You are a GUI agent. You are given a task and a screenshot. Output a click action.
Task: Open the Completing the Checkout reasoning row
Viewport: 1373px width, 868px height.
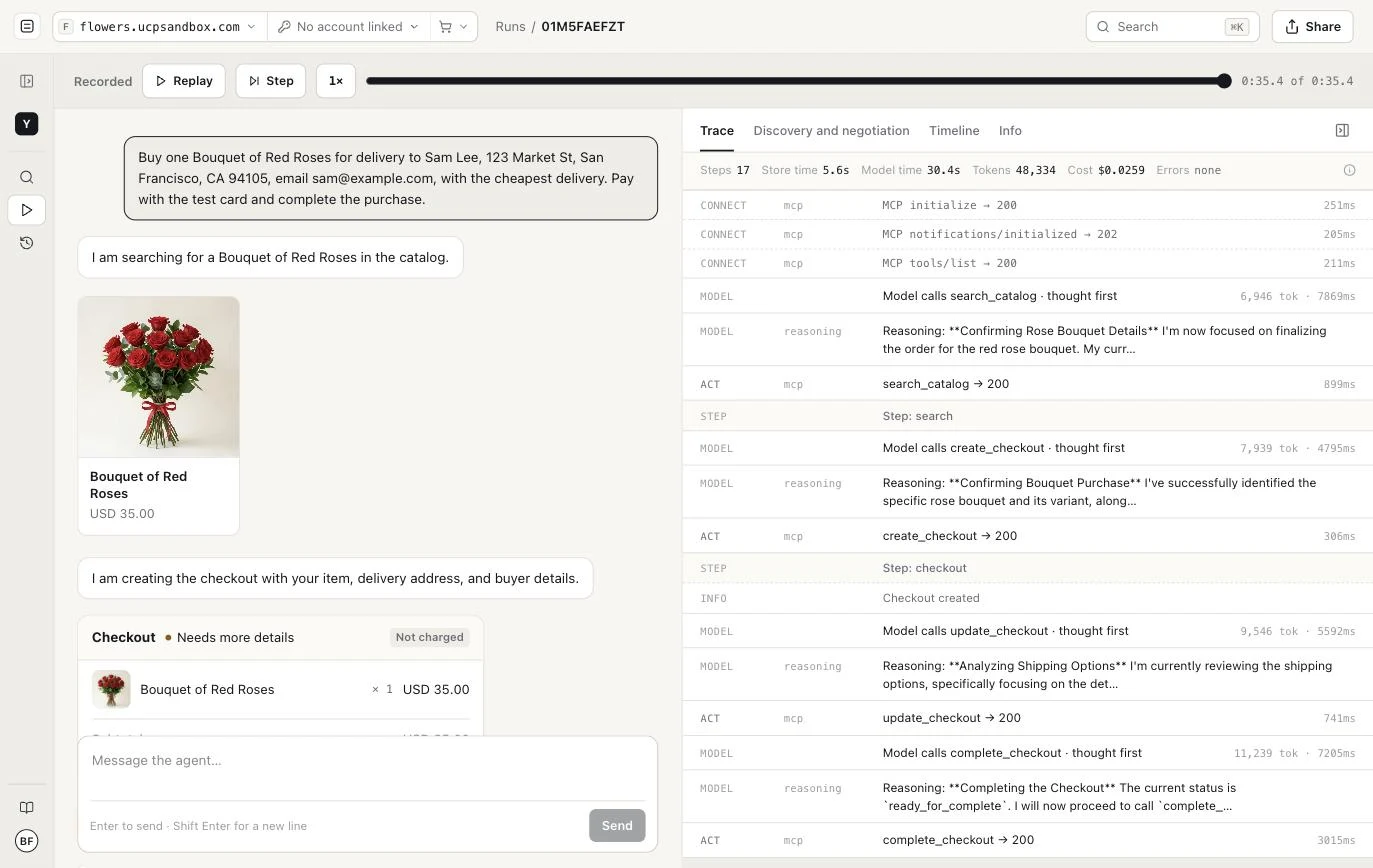(1027, 797)
